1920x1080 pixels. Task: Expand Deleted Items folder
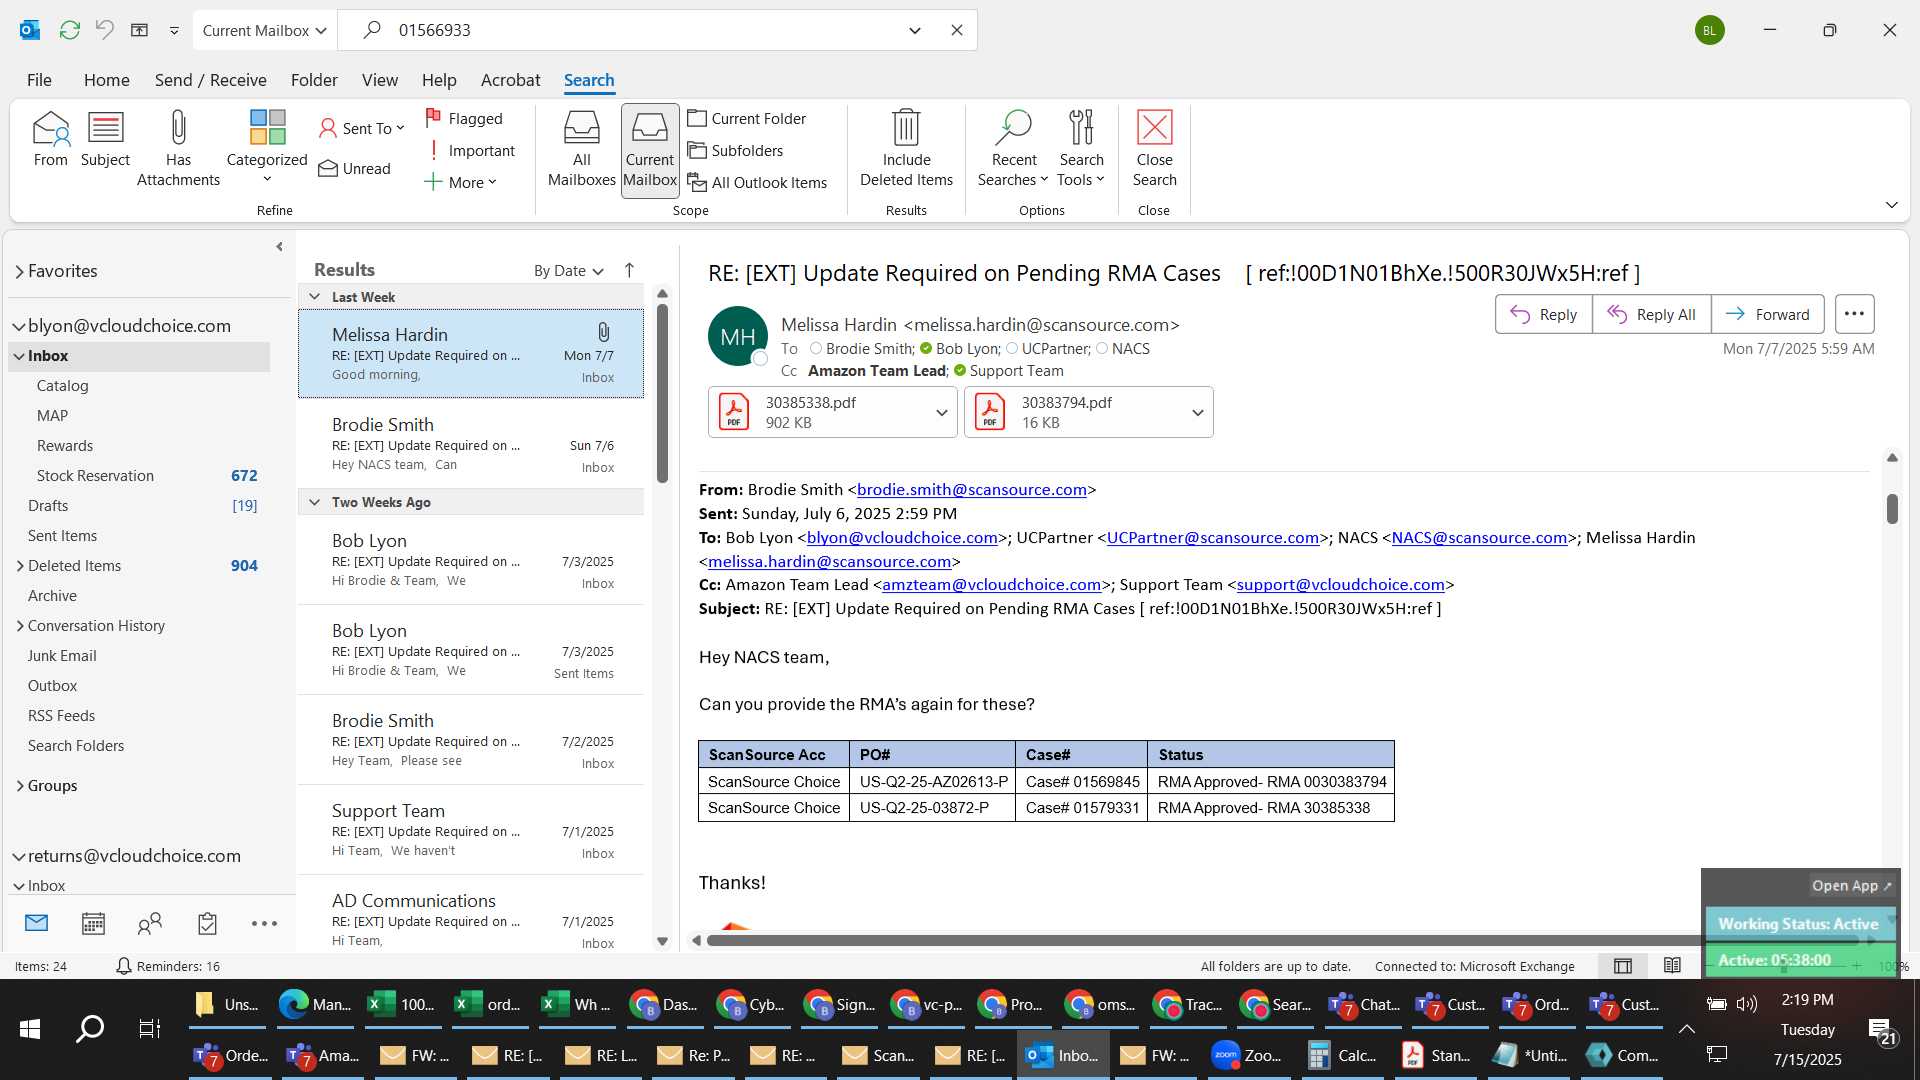click(20, 566)
